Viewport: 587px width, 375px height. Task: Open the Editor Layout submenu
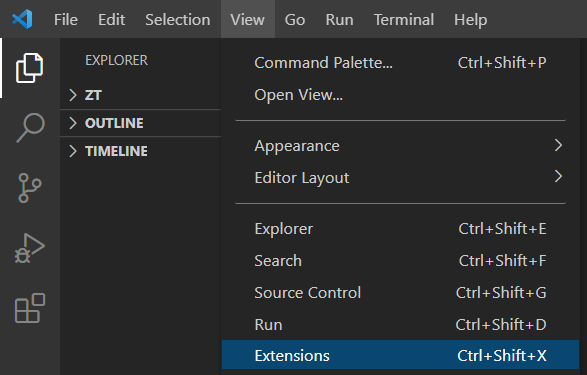[400, 177]
